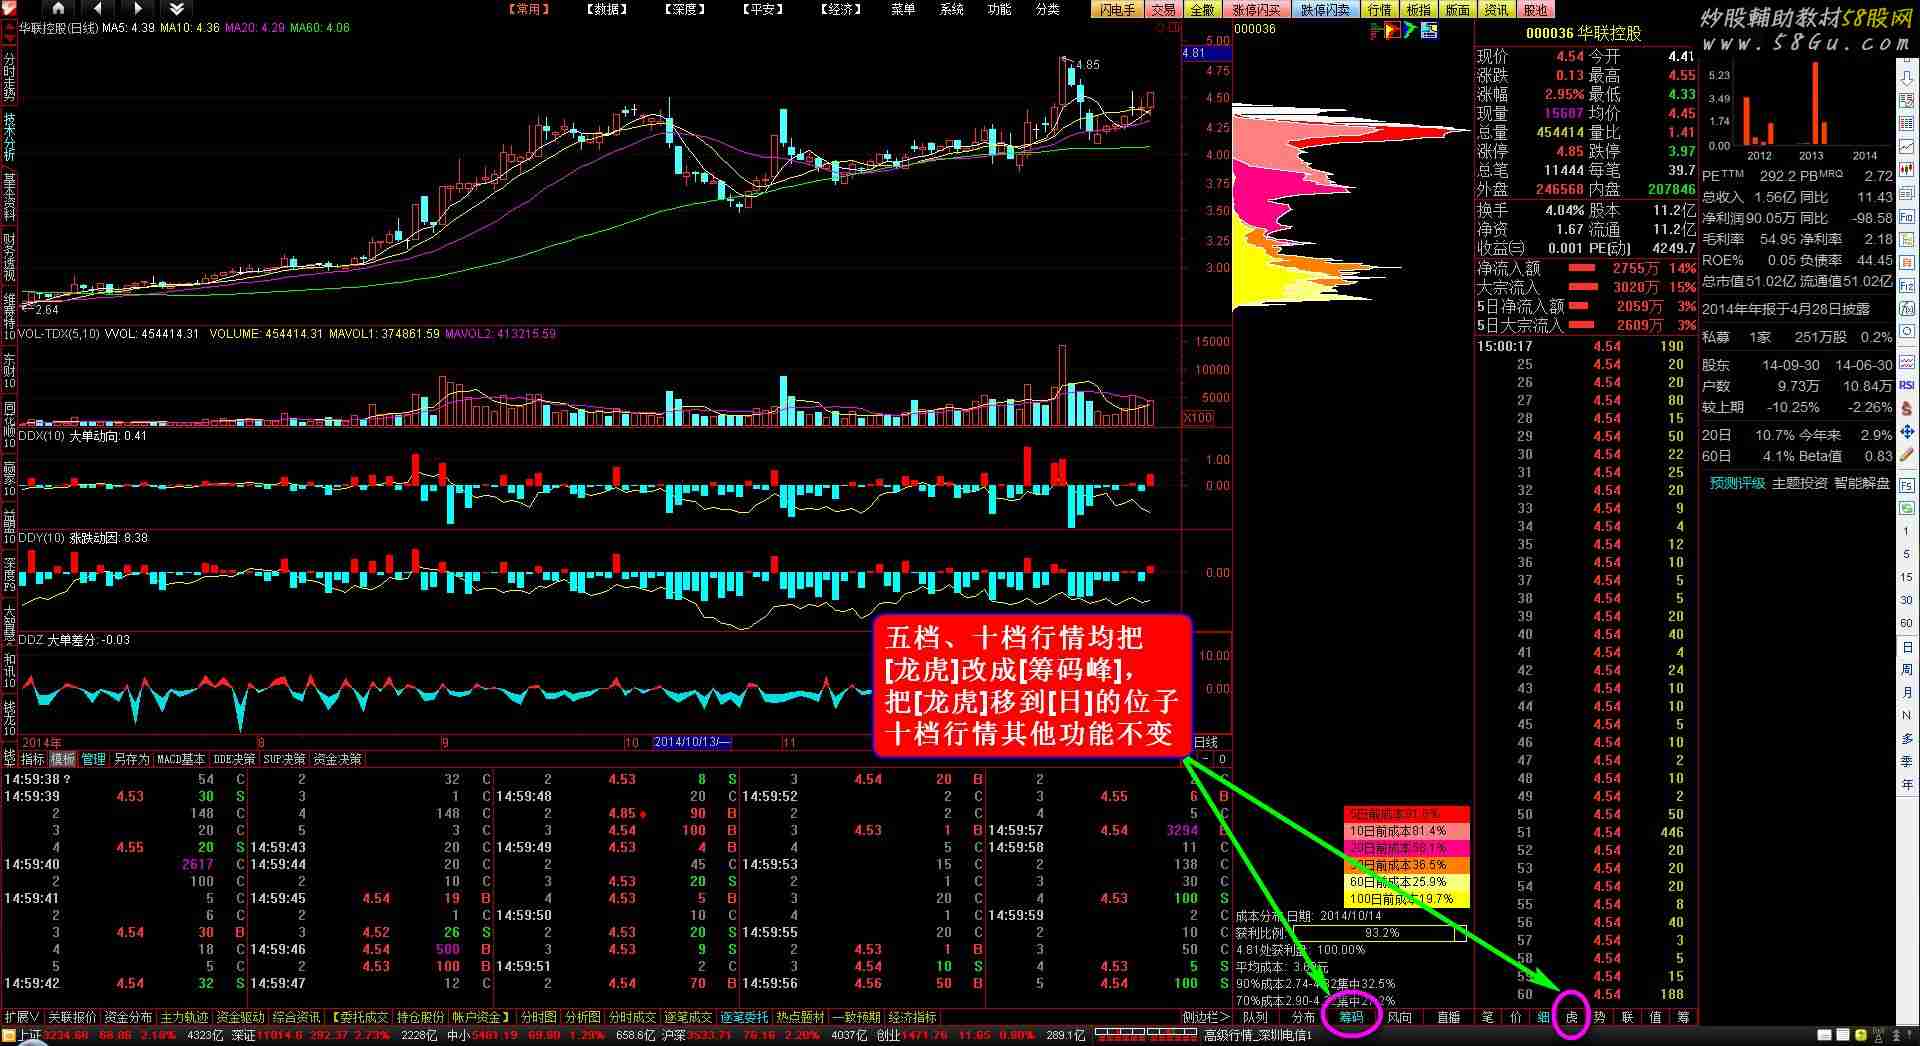1920x1046 pixels.
Task: Go to home via the house icon
Action: point(59,9)
